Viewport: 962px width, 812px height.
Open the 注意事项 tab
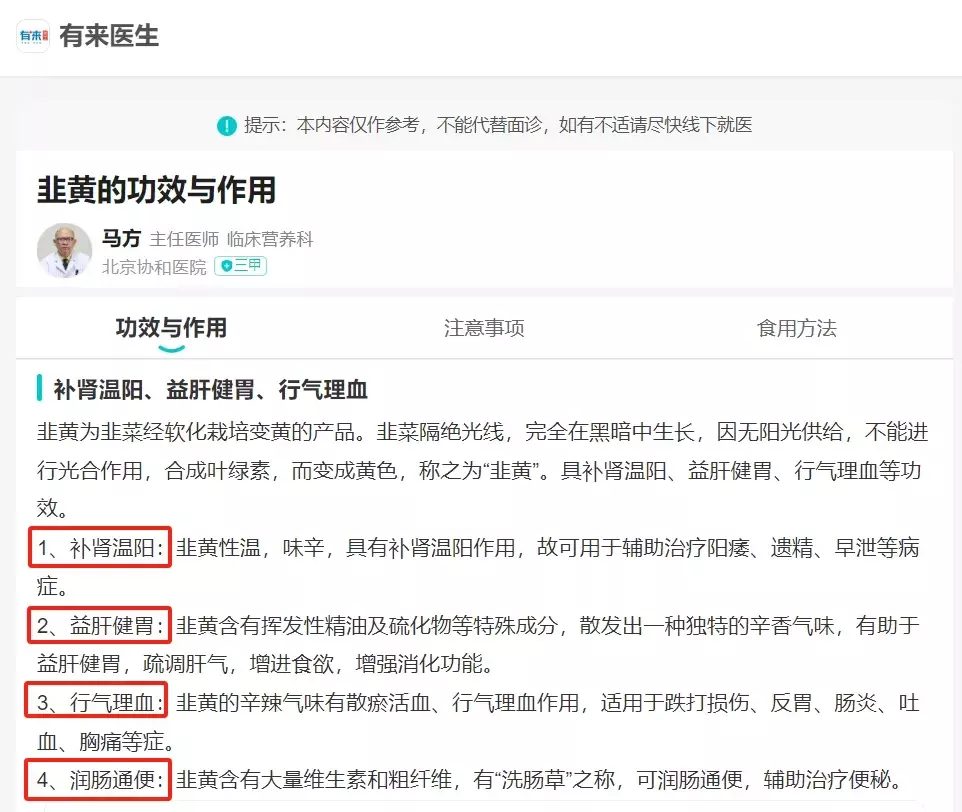(x=484, y=328)
